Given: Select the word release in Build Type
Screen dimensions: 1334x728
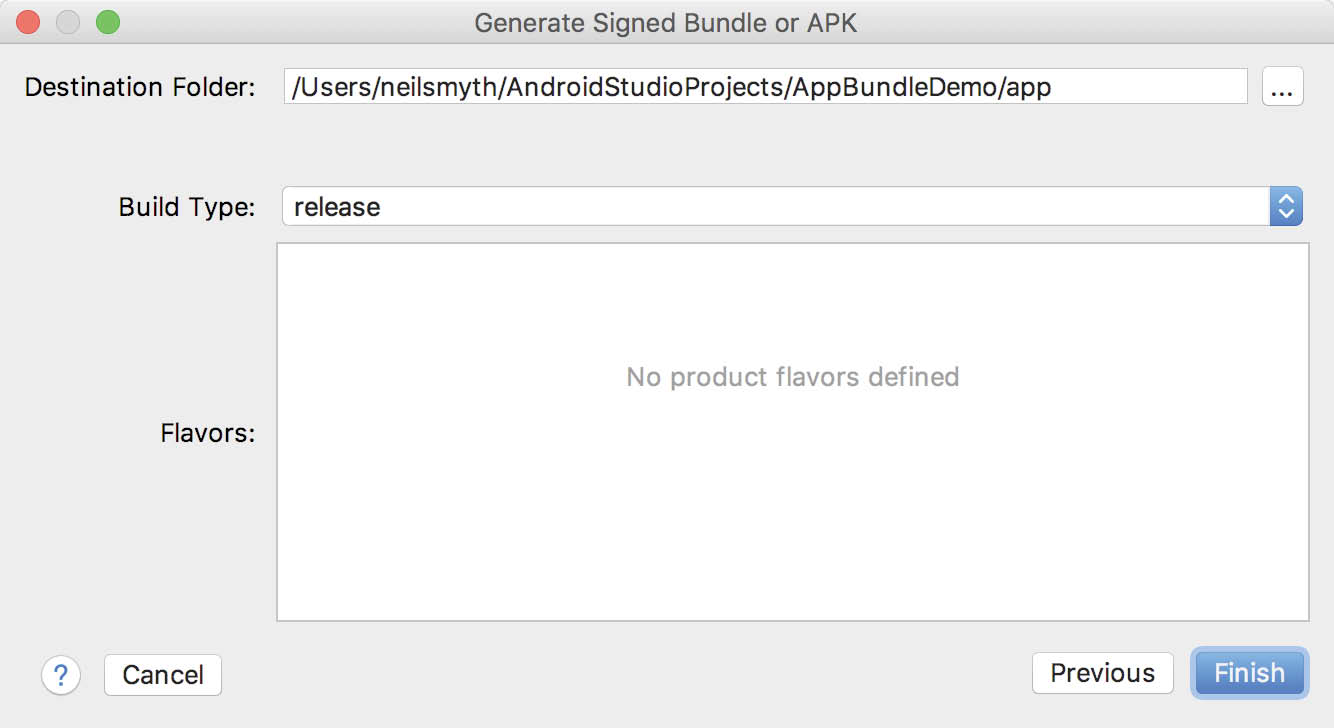Looking at the screenshot, I should (x=337, y=207).
